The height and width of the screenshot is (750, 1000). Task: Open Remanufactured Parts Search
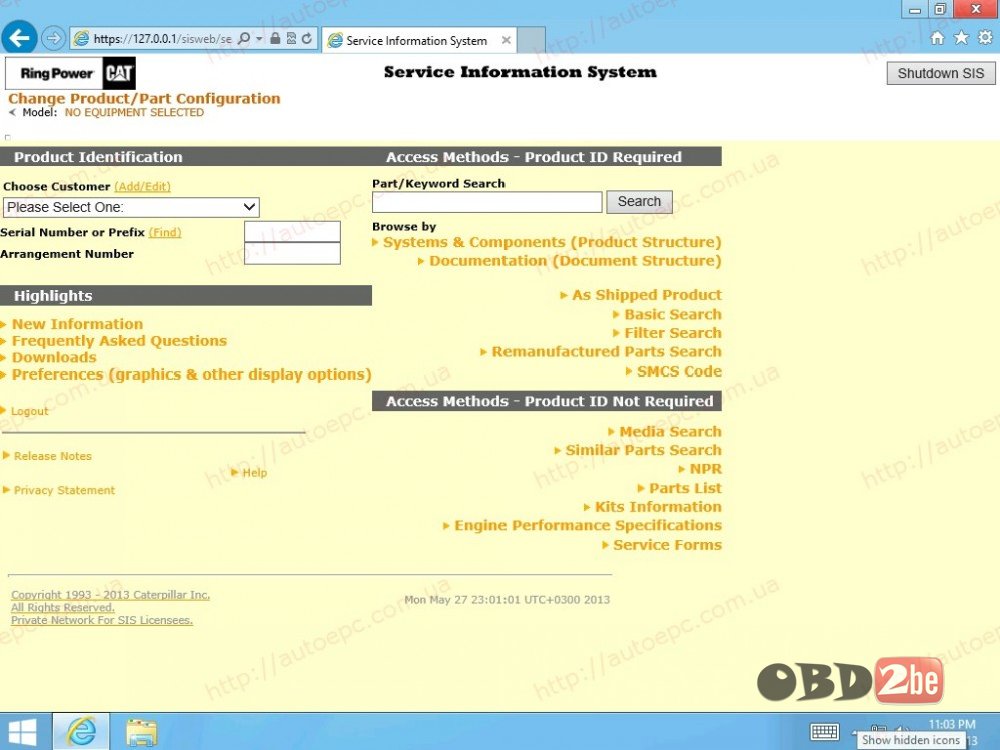click(x=607, y=351)
